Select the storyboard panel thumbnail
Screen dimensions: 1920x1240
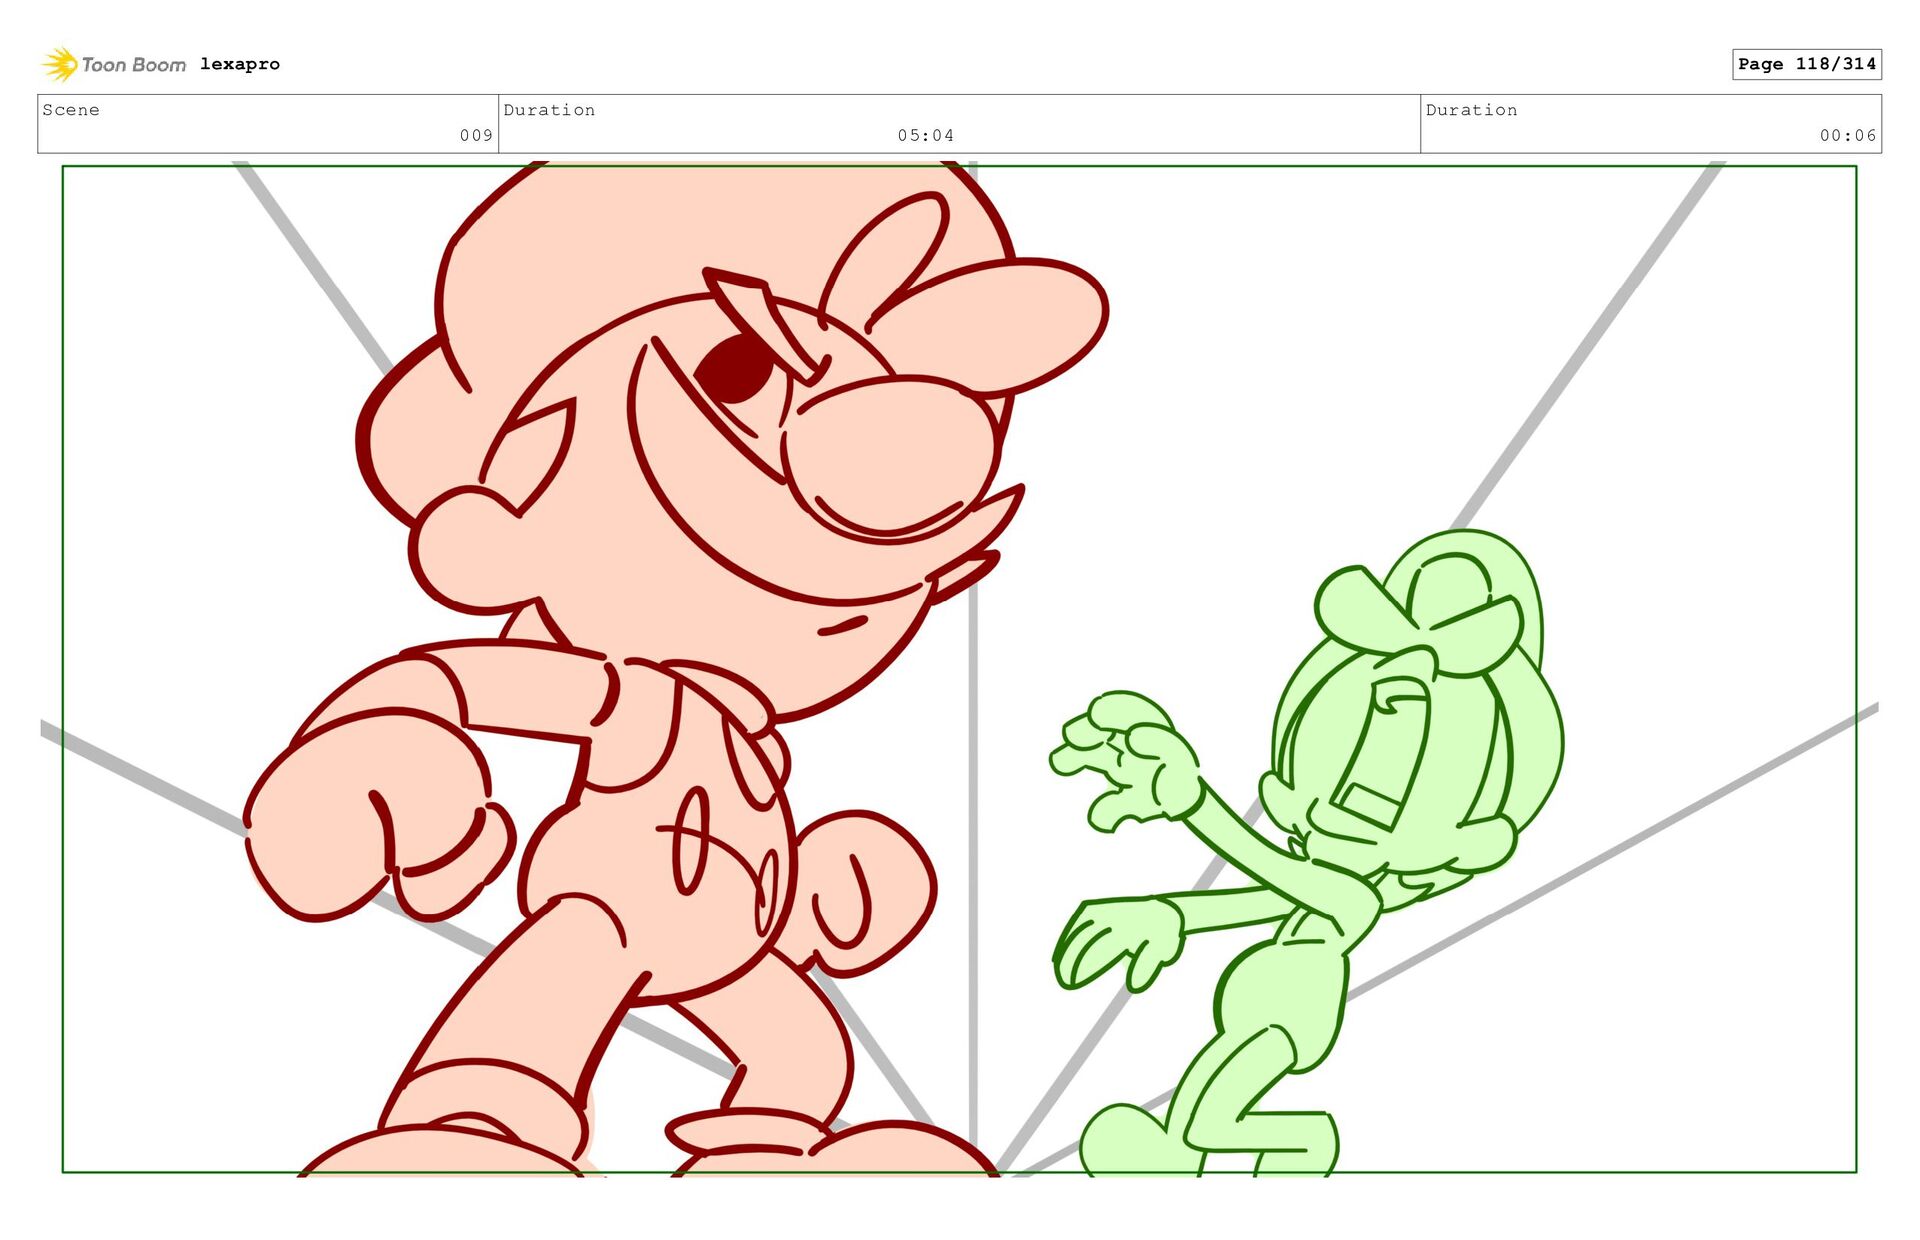[959, 669]
